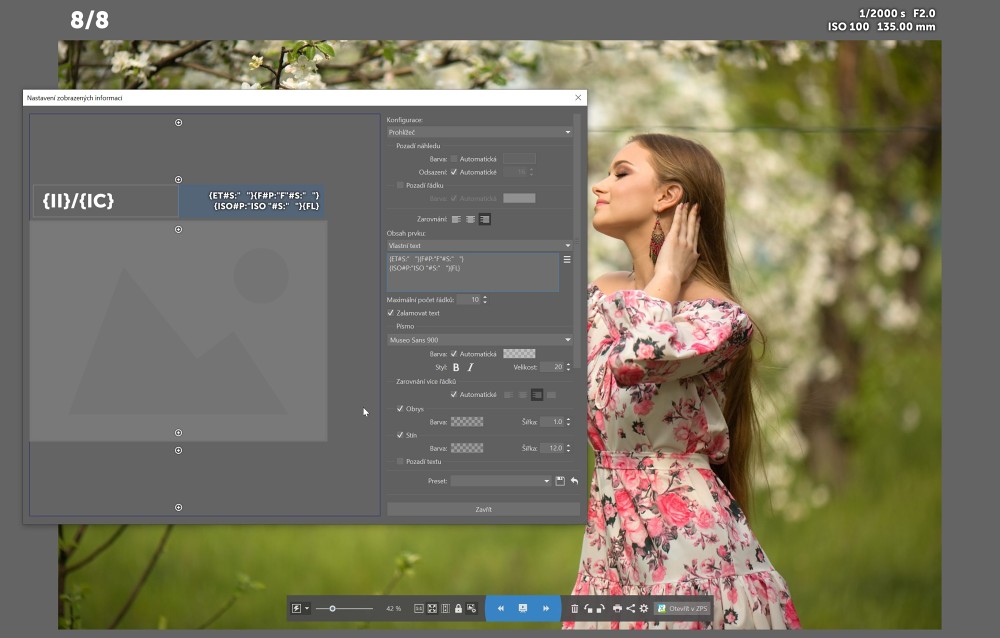Screen dimensions: 1000x638
Task: Rotate photo left icon
Action: coord(588,609)
